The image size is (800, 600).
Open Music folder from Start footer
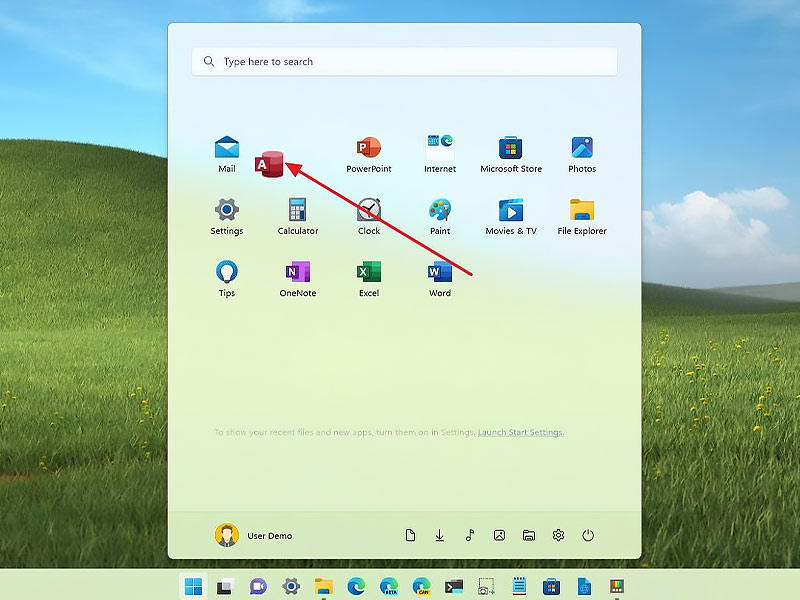469,535
